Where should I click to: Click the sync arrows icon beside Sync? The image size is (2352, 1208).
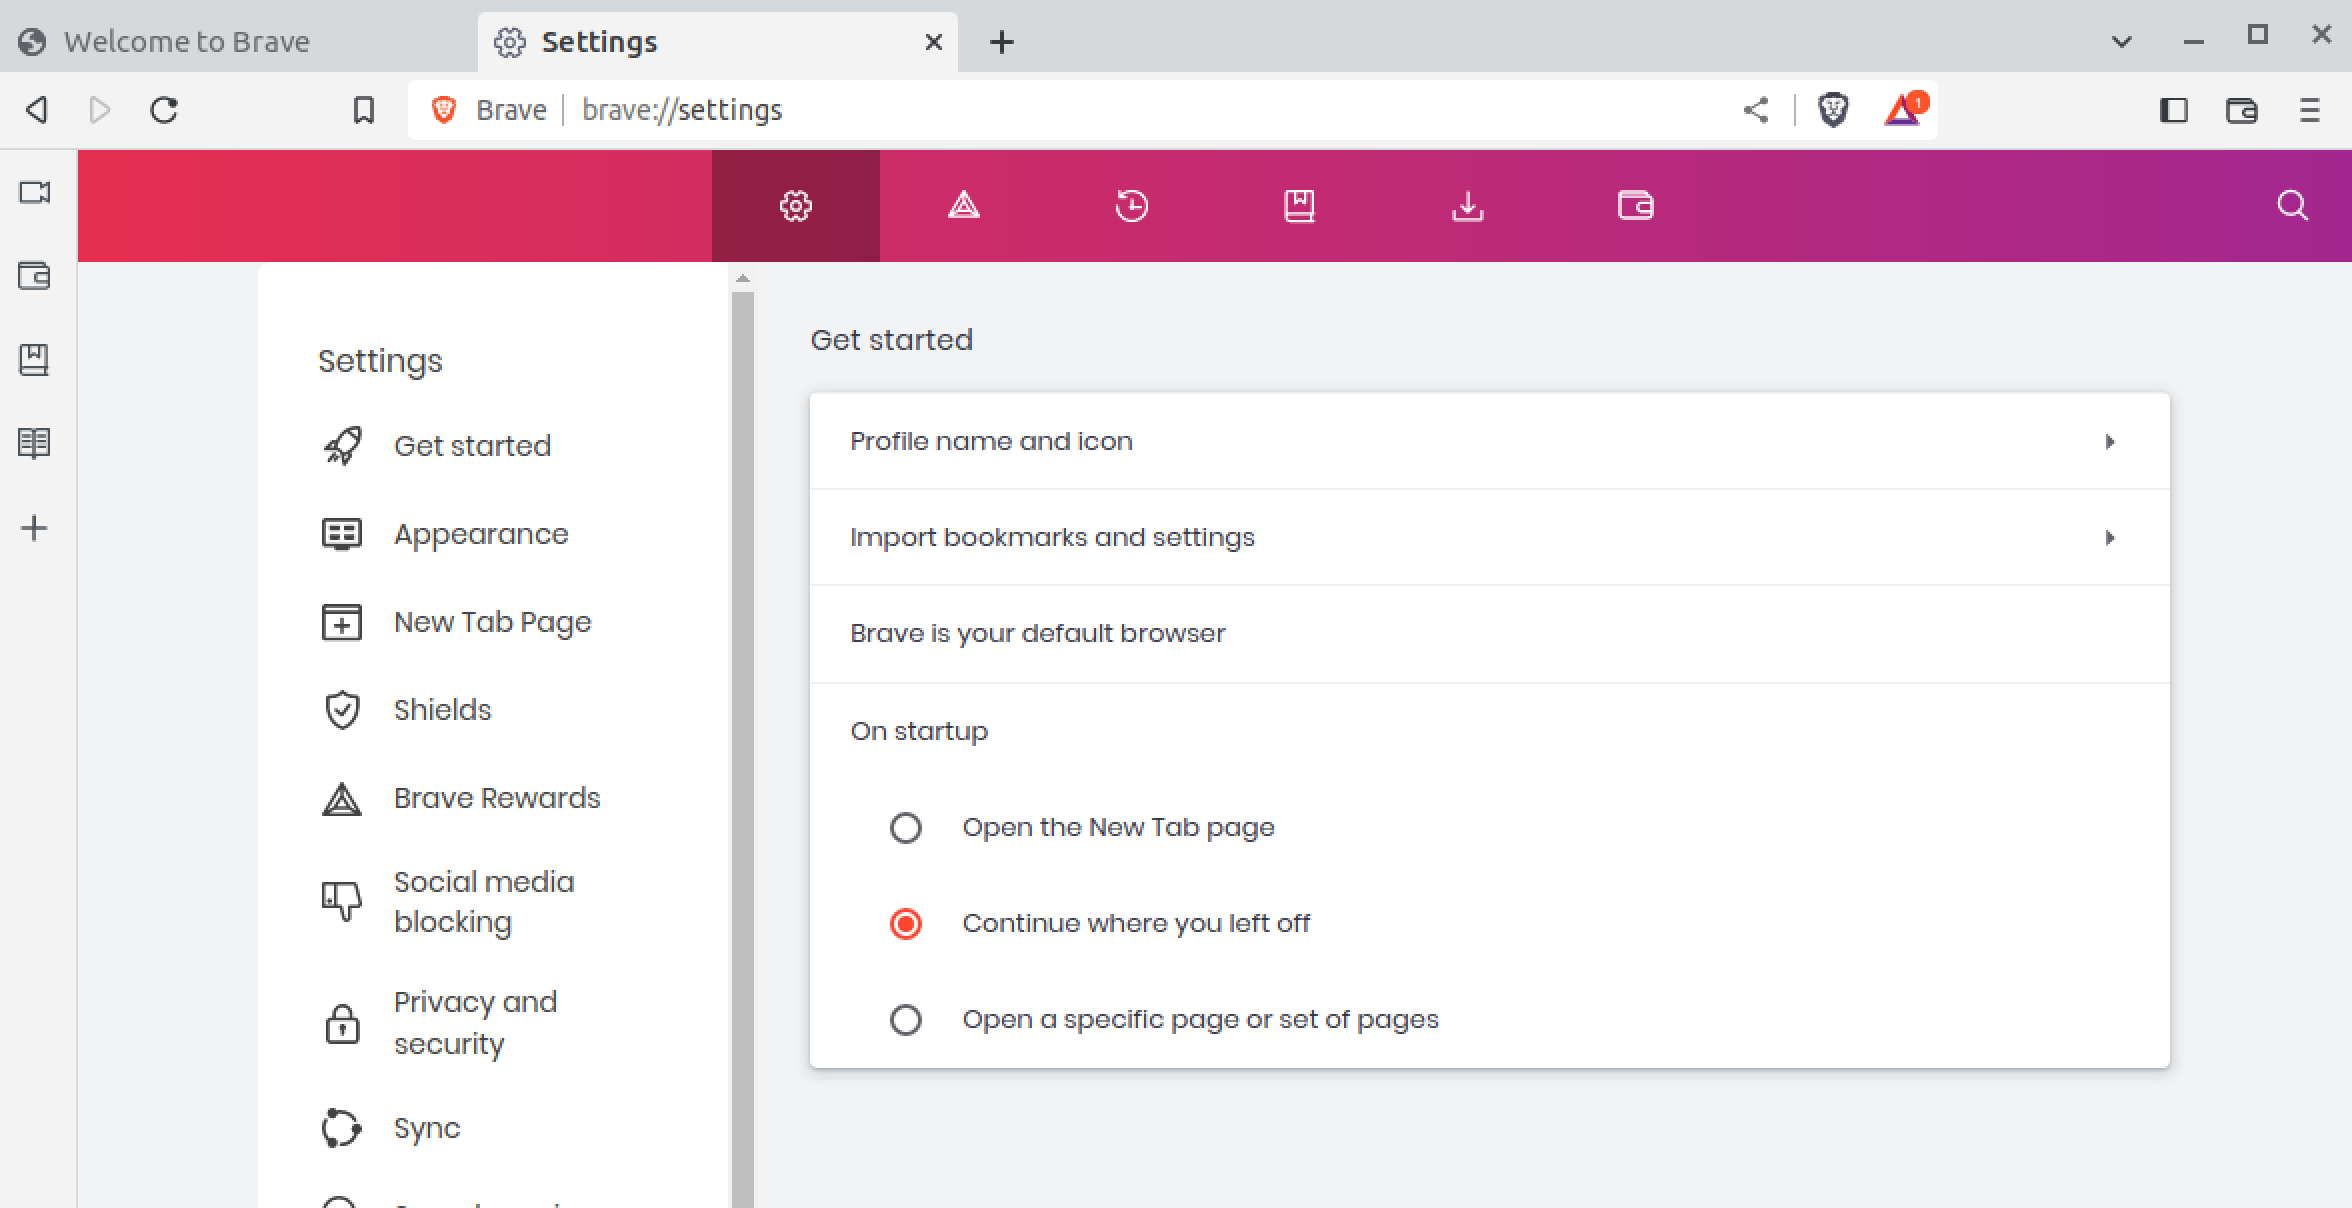[x=342, y=1128]
